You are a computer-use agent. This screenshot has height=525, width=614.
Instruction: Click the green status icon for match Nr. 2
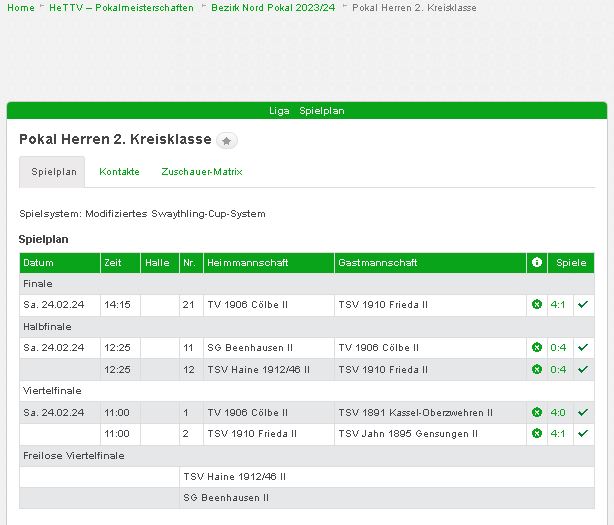point(537,434)
